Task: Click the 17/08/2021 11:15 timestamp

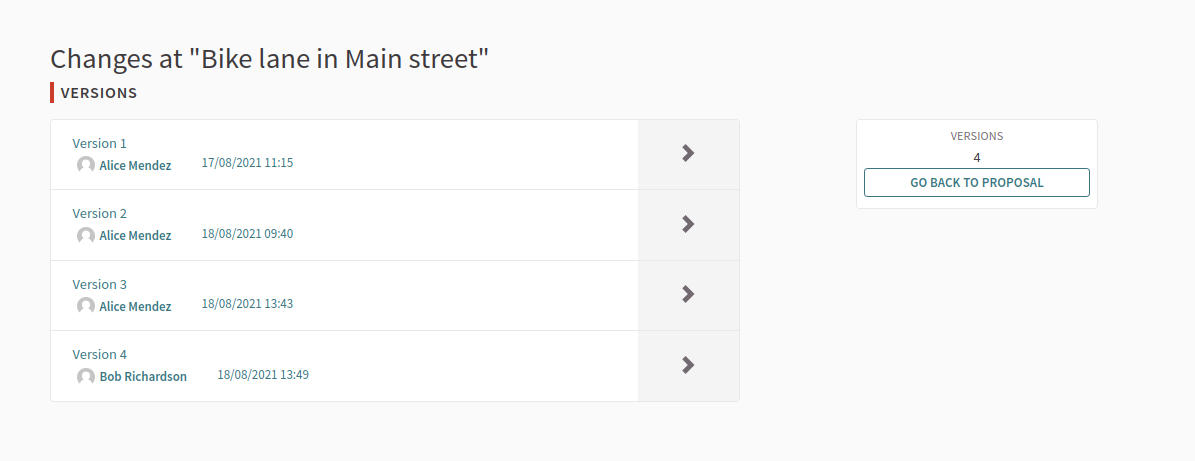Action: [x=247, y=162]
